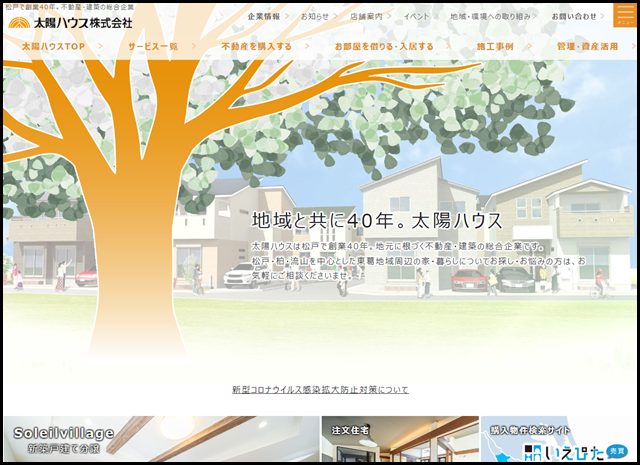
Task: Open the 施工事例 navigation item
Action: 495,47
